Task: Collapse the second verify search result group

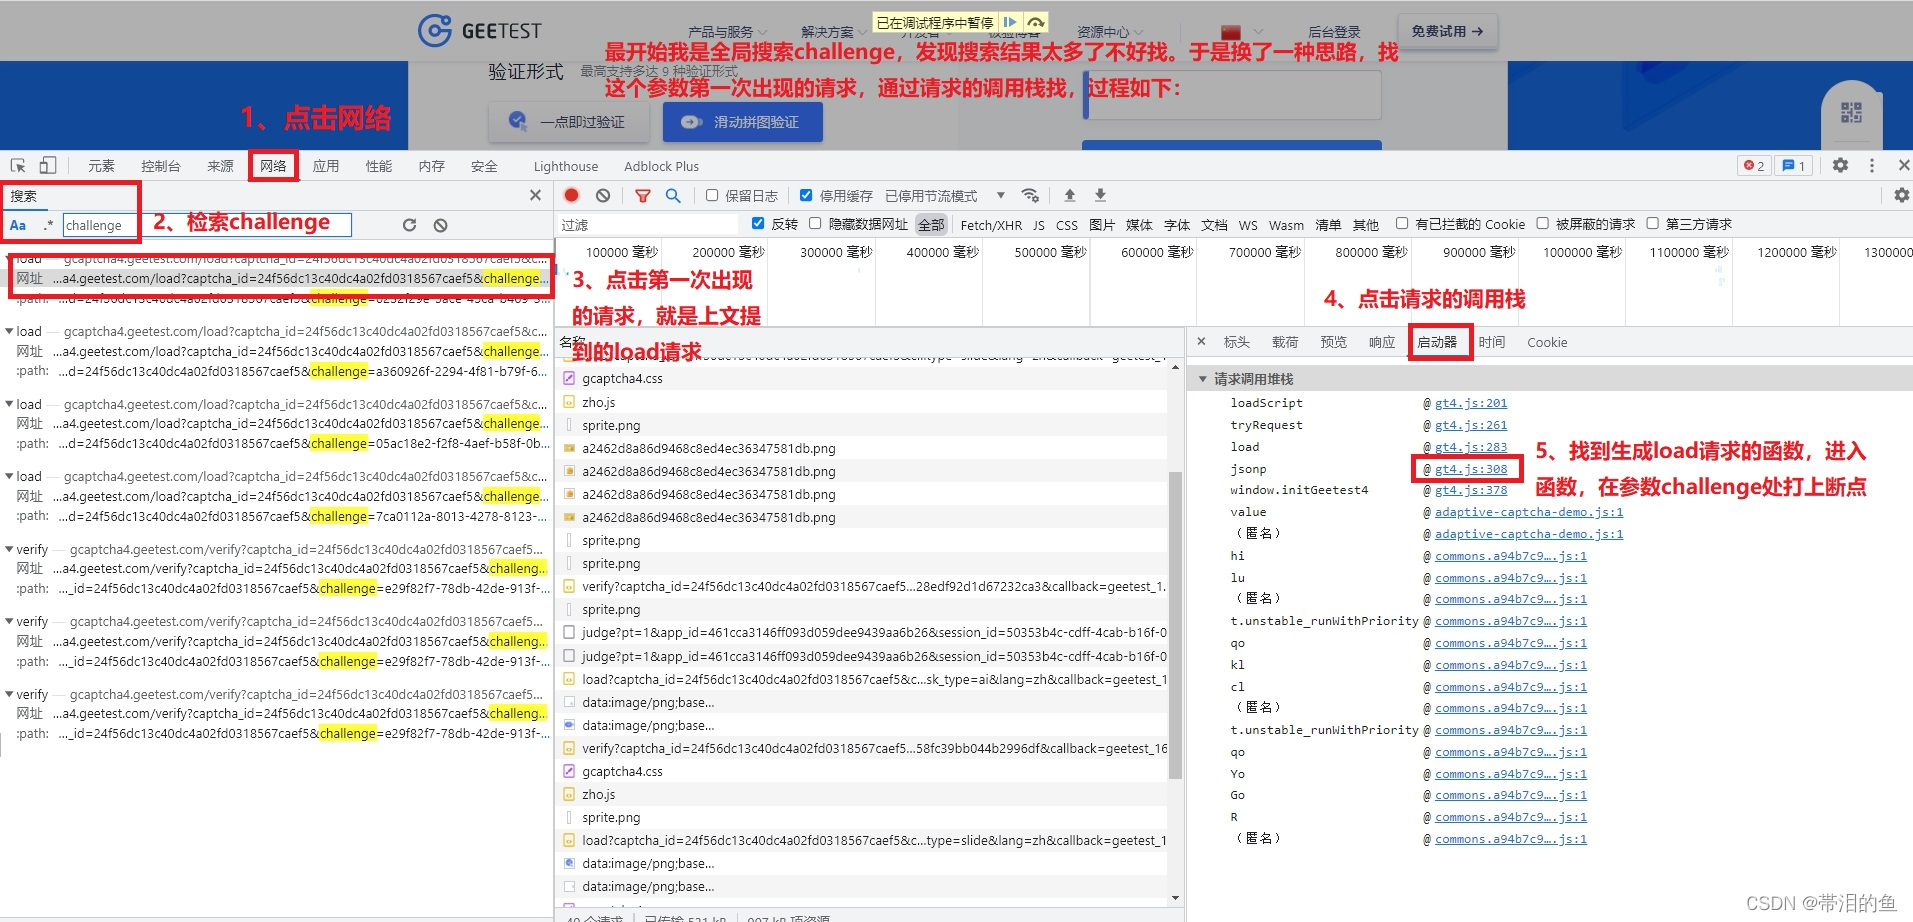Action: pos(10,621)
